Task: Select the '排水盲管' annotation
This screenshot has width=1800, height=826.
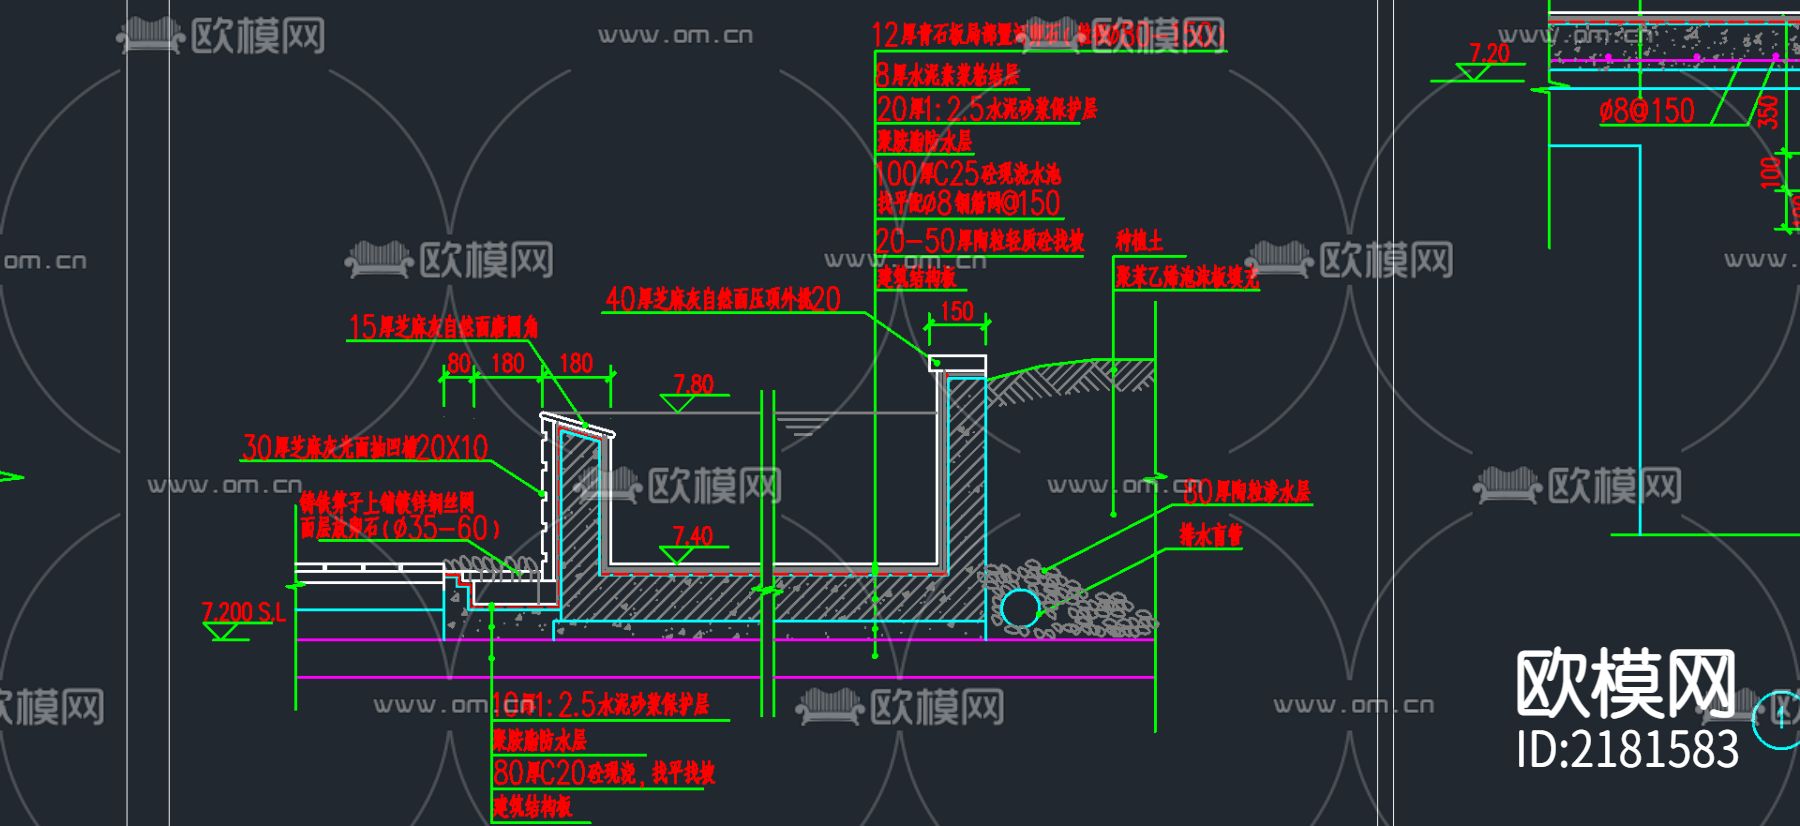Action: point(1210,535)
